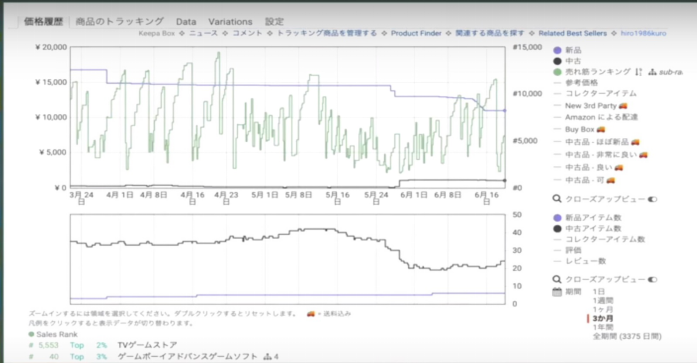Open Related Best Sellers link
Screen dimensions: 698x363
pyautogui.click(x=572, y=33)
